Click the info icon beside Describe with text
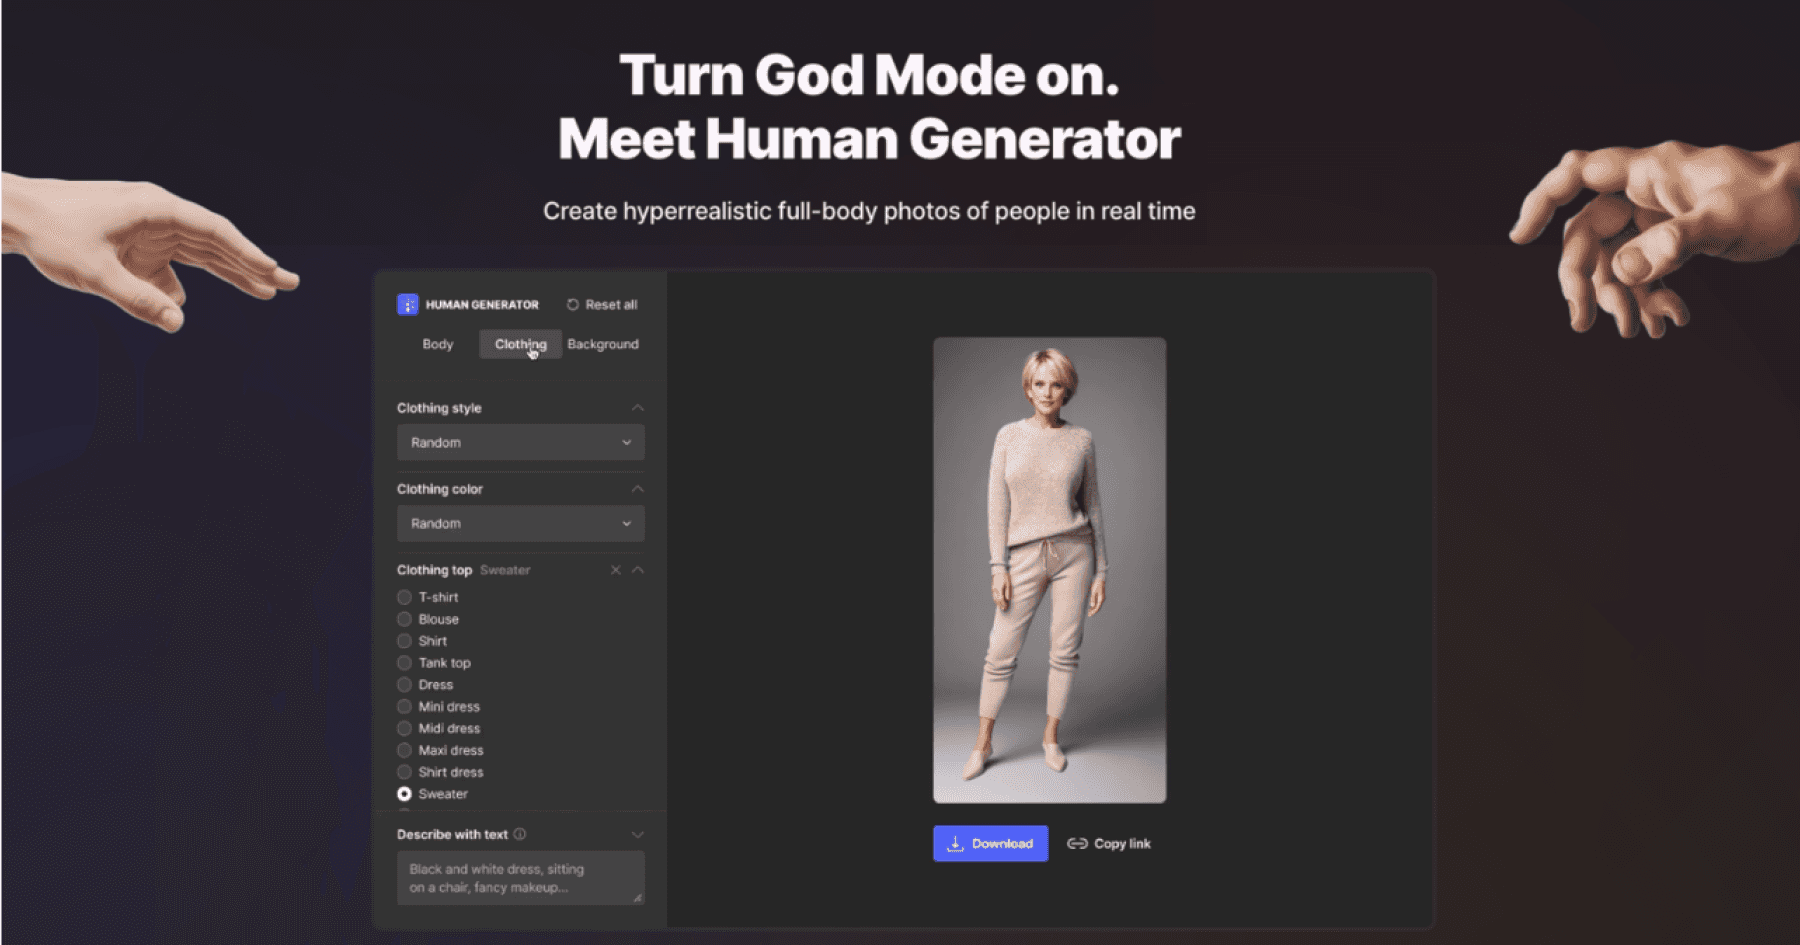The height and width of the screenshot is (945, 1800). click(x=520, y=834)
